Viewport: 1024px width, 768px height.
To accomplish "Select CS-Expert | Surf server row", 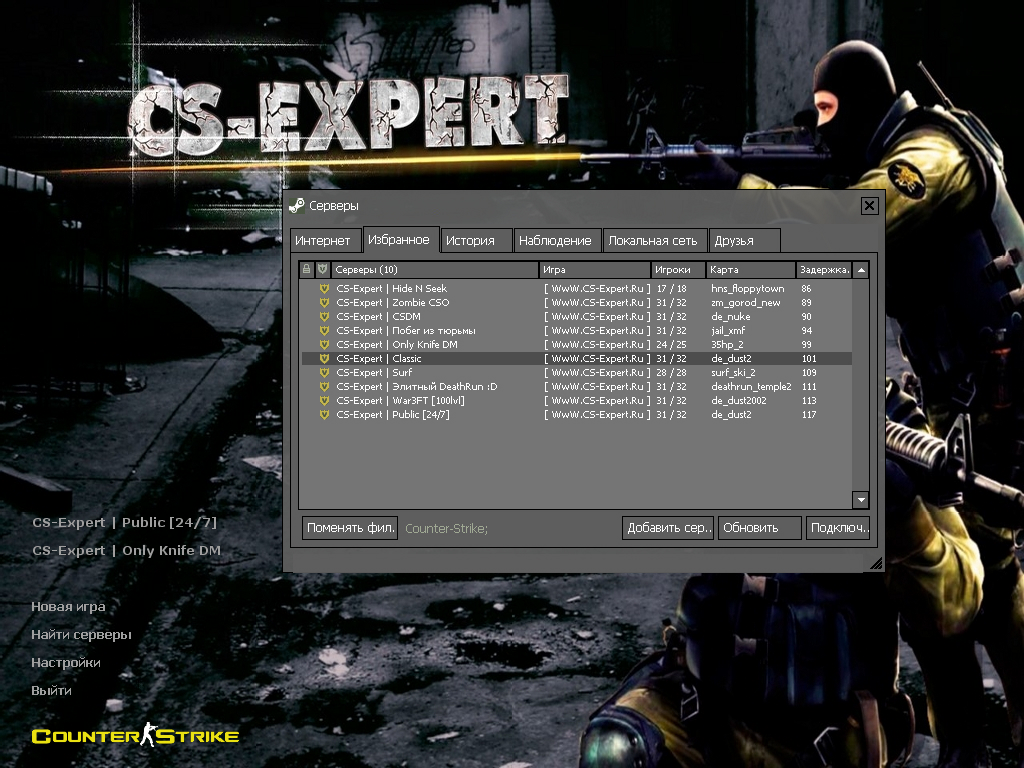I will (x=577, y=373).
